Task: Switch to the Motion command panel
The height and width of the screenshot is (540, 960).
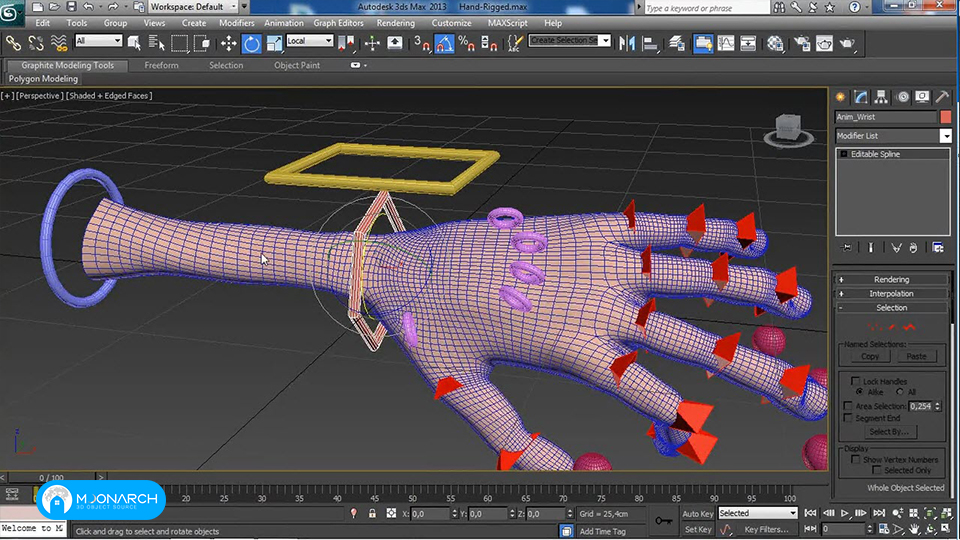Action: [x=902, y=97]
